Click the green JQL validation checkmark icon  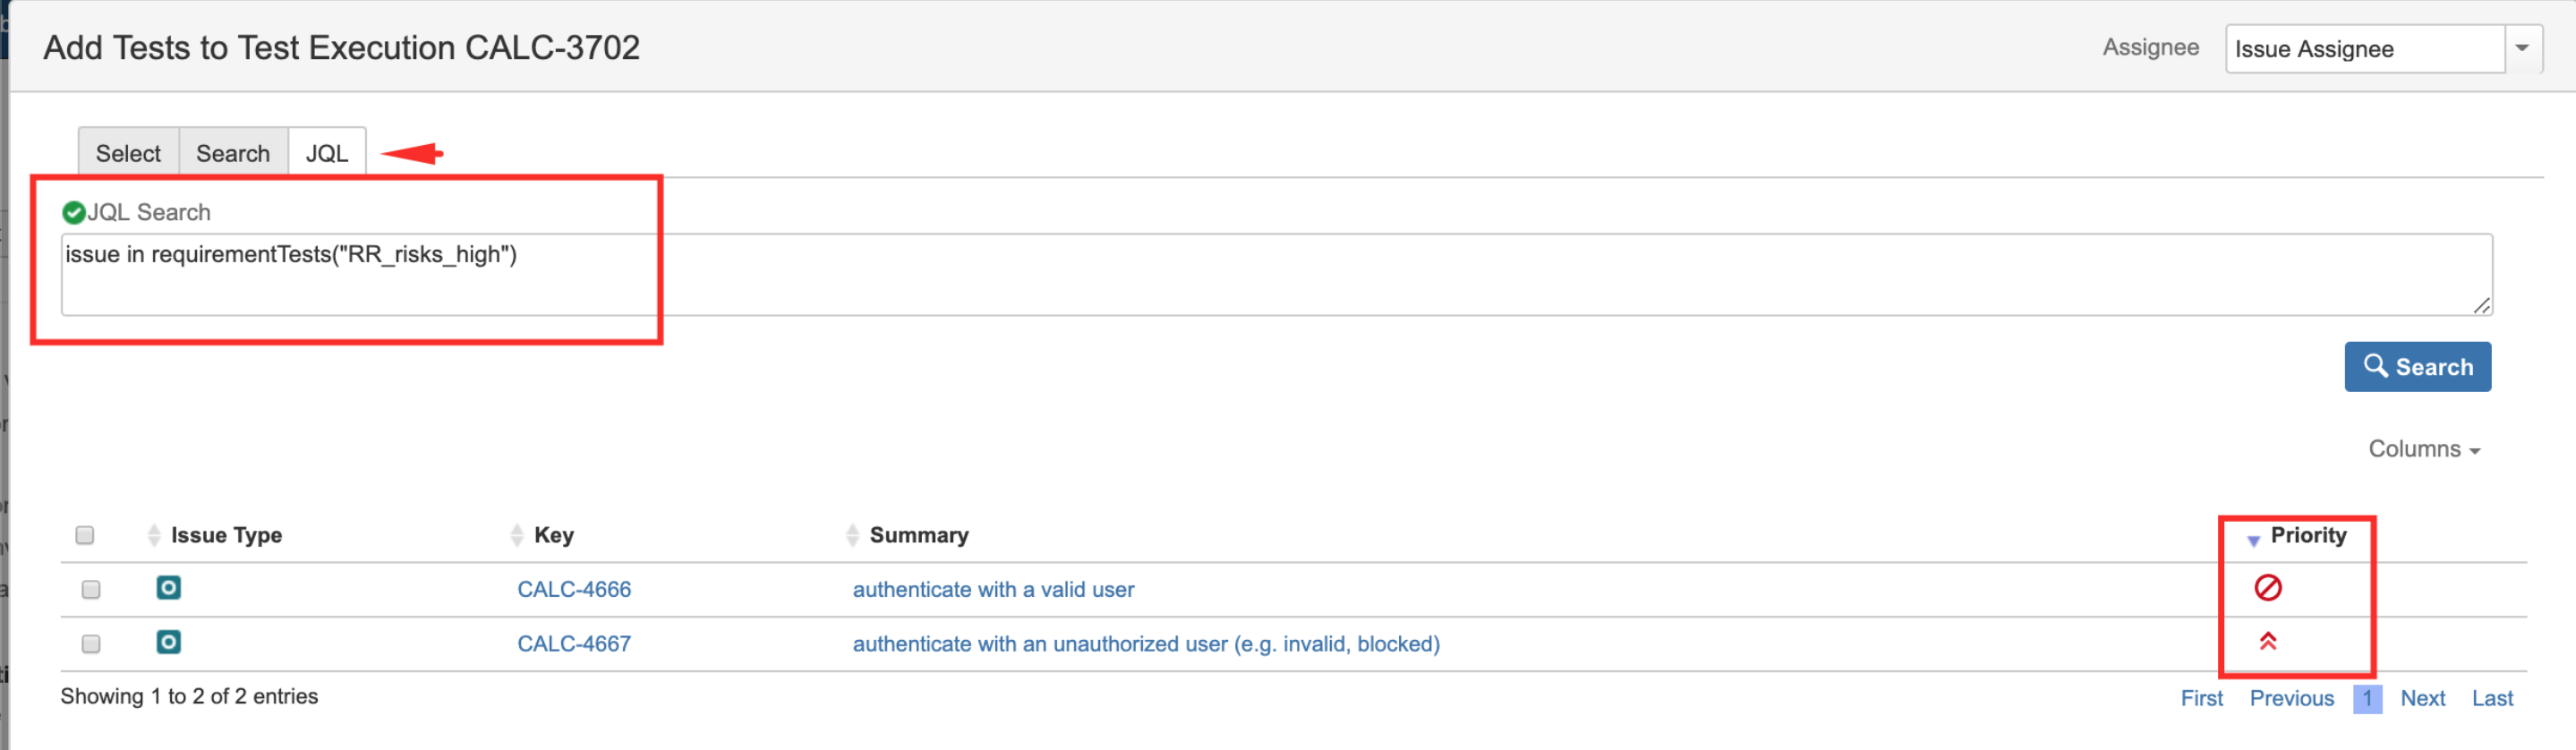pyautogui.click(x=73, y=213)
